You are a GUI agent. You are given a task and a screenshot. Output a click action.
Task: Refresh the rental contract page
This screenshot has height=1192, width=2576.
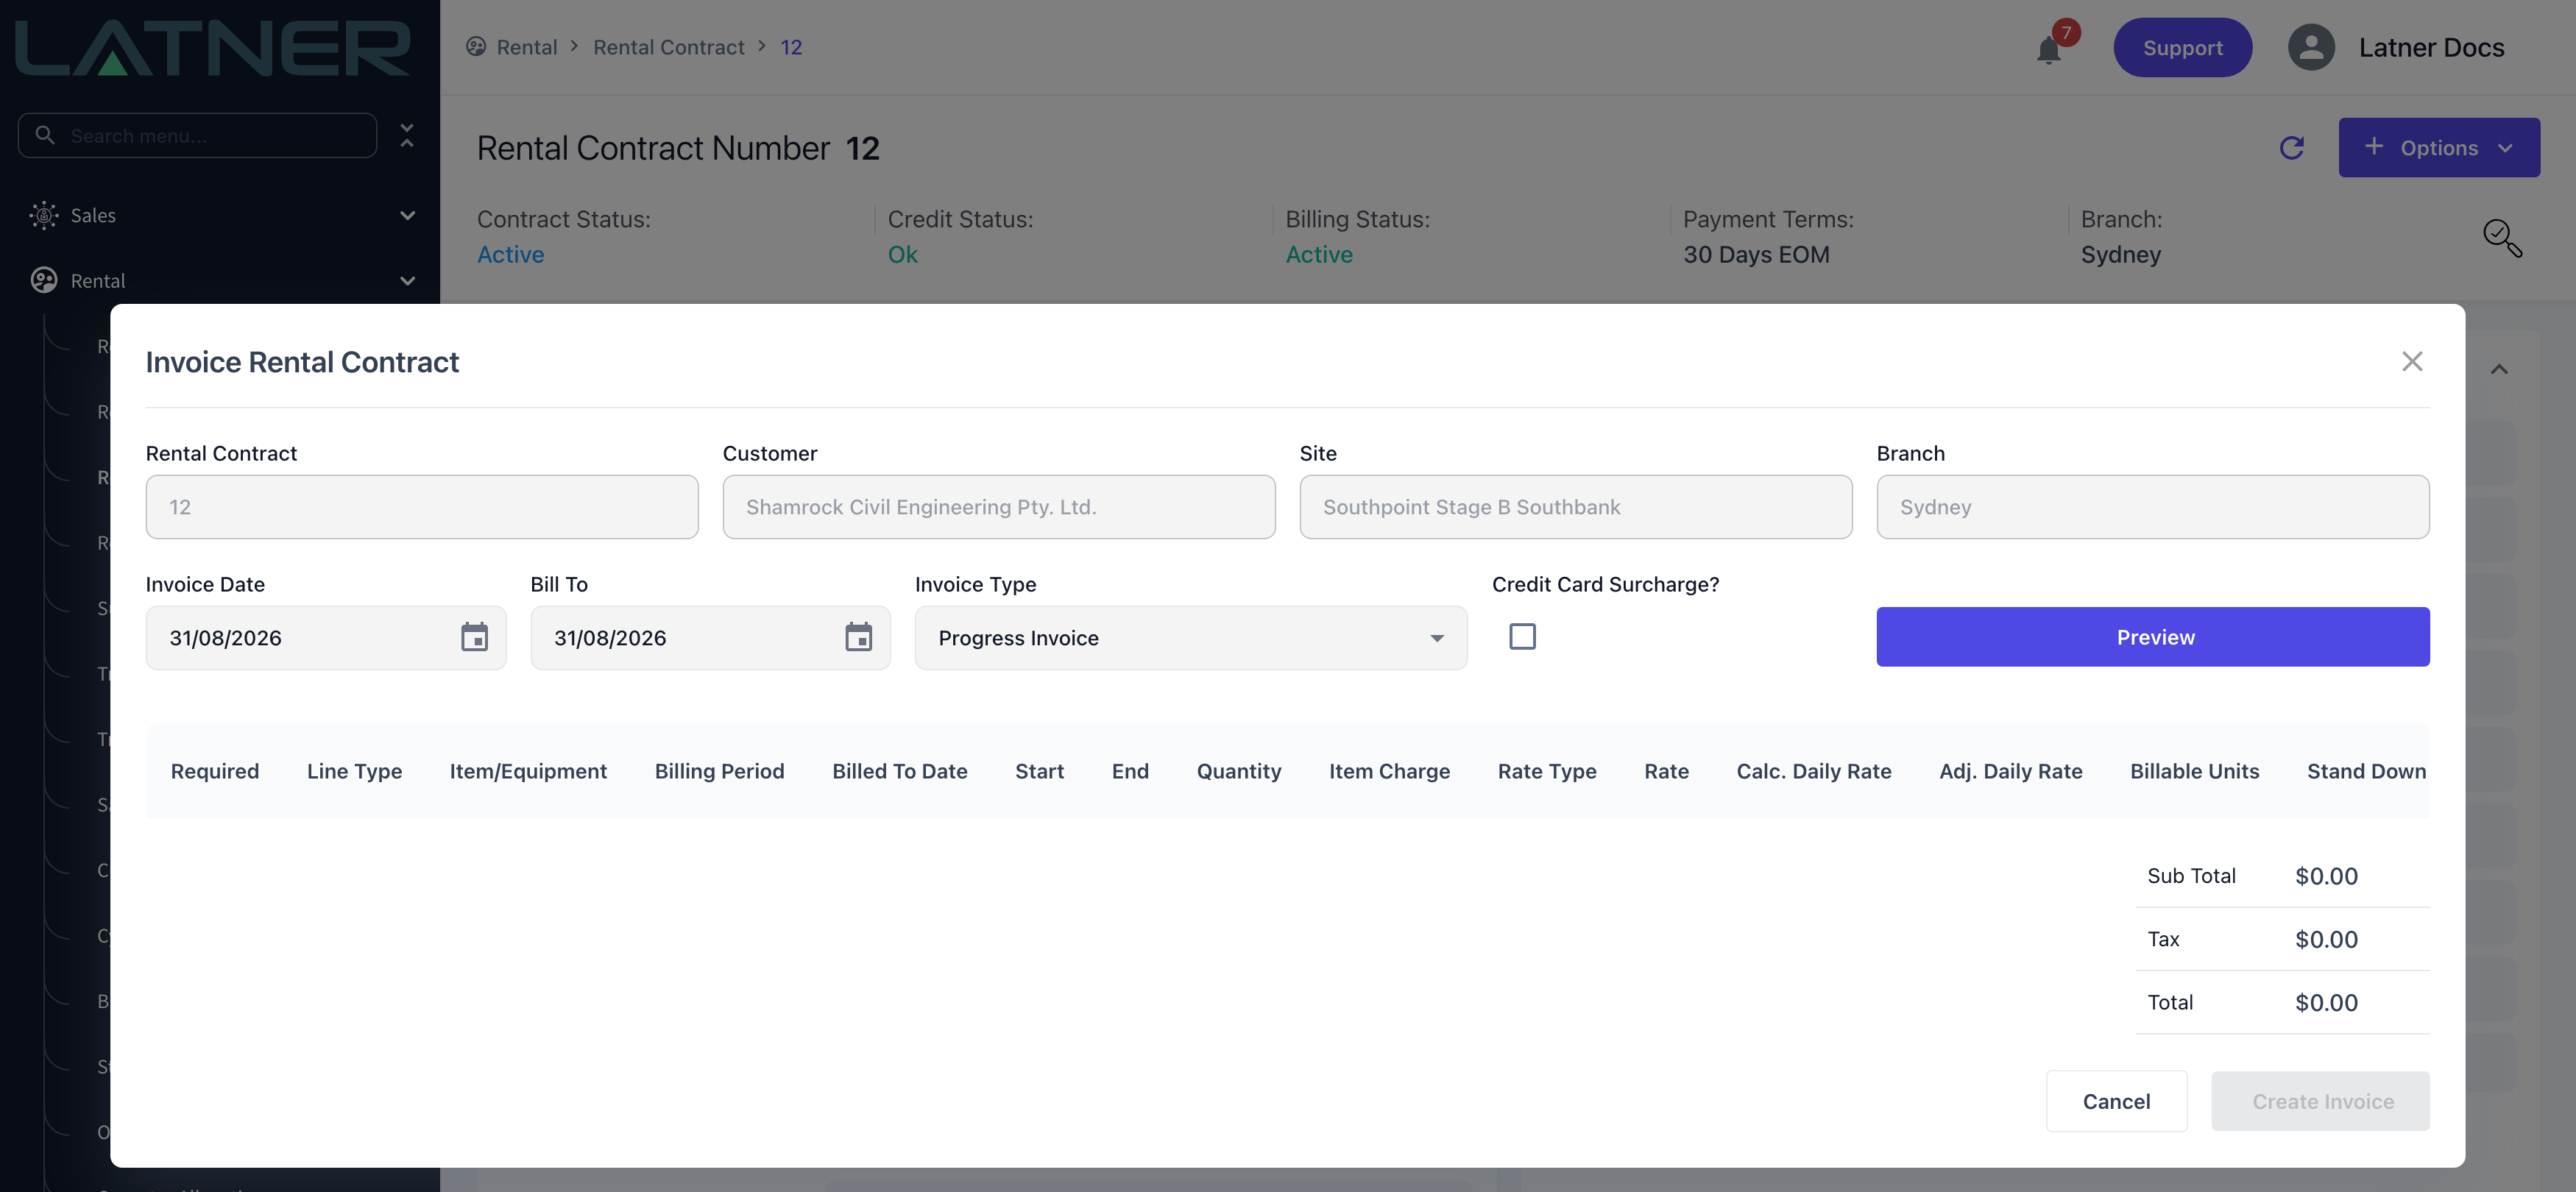(2291, 148)
